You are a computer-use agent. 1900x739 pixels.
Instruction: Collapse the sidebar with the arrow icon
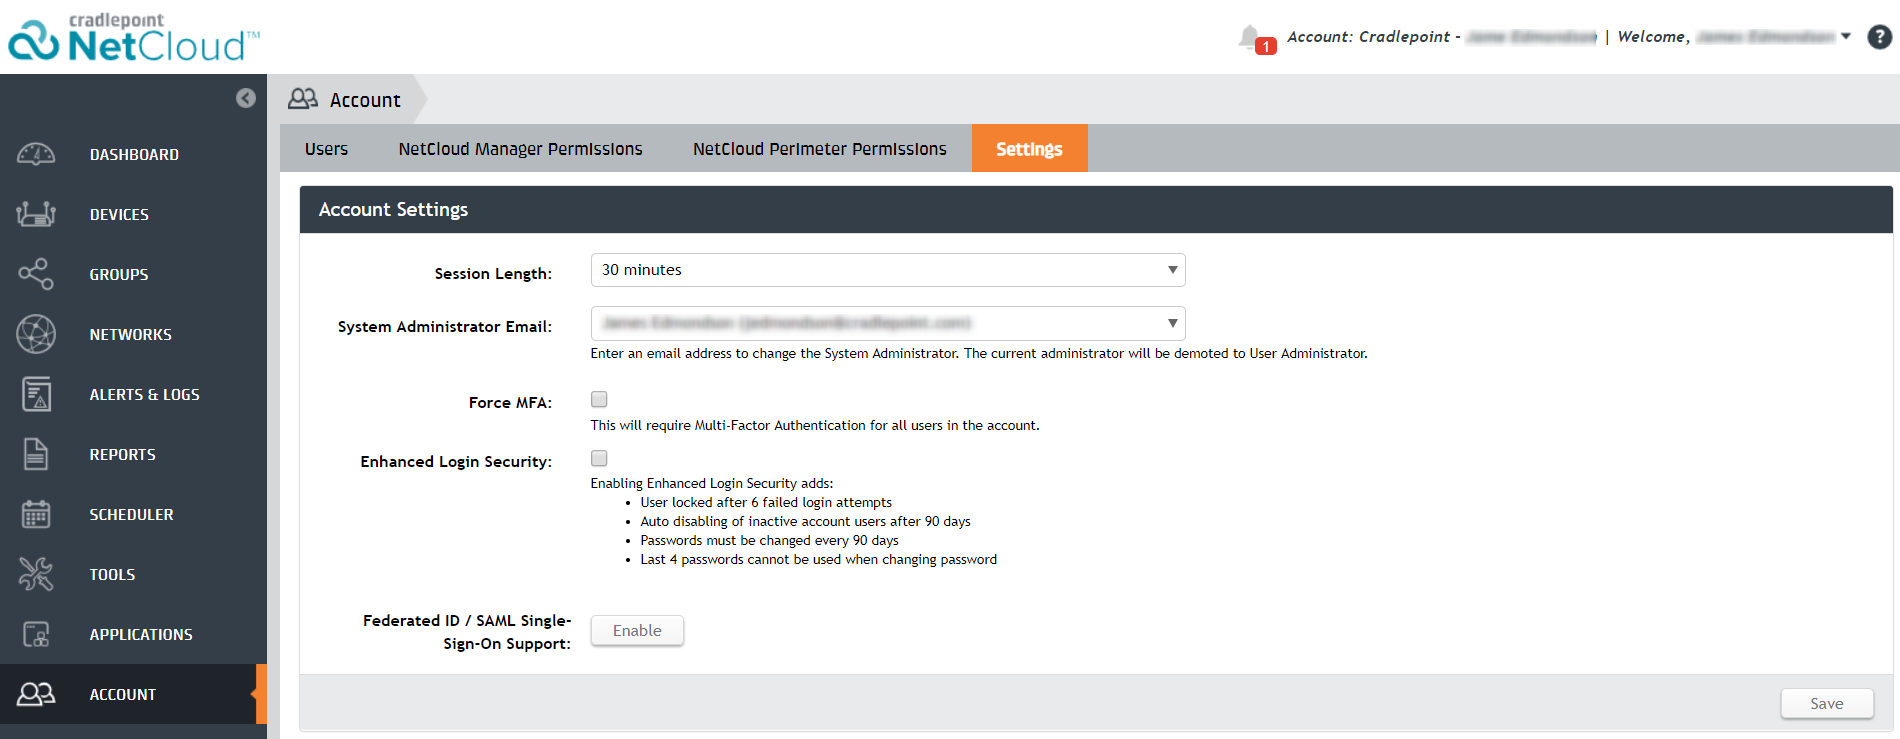(246, 98)
